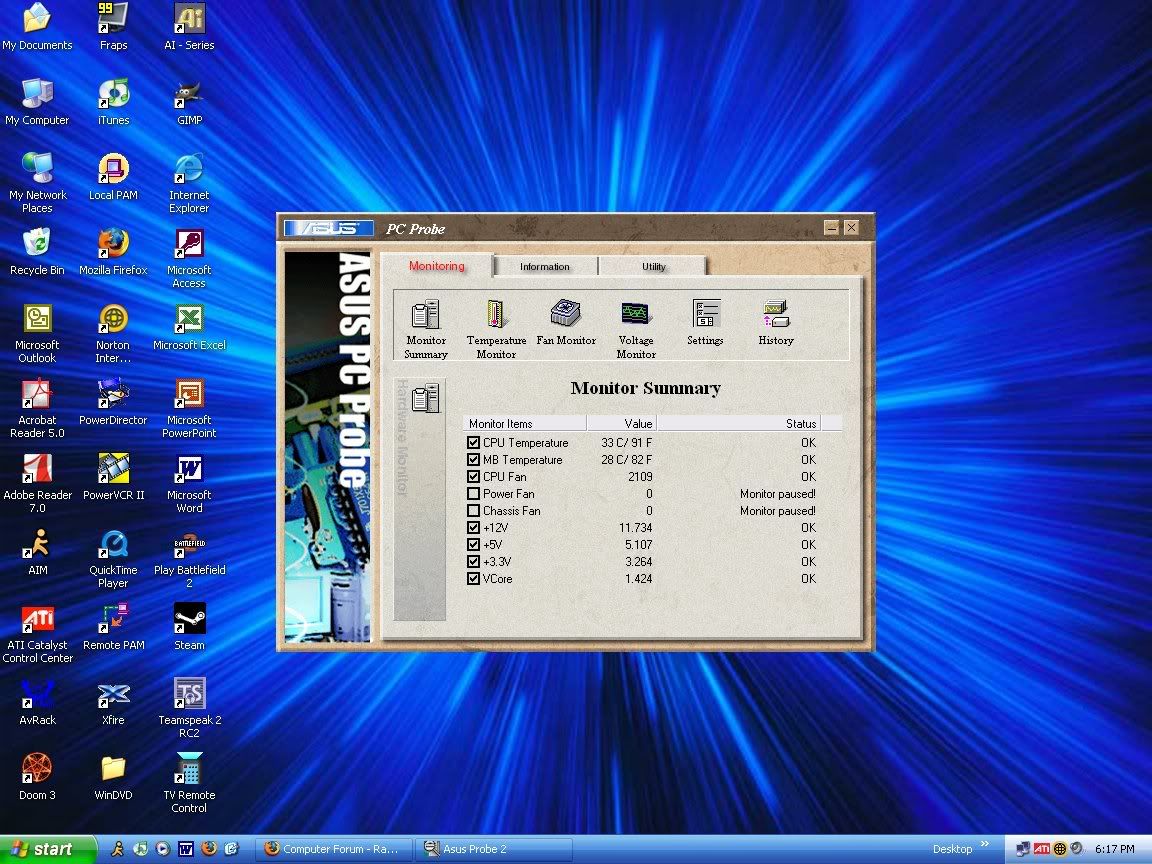This screenshot has height=864, width=1152.
Task: Select the Steam desktop icon
Action: point(189,627)
